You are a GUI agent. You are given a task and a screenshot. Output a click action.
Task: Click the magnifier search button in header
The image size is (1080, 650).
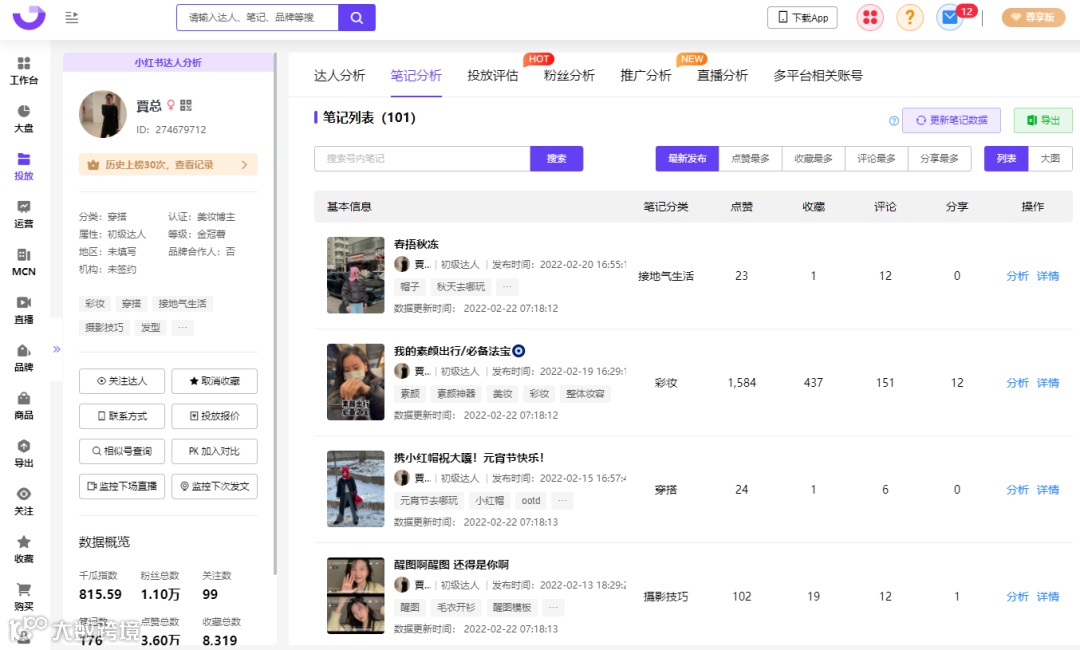click(x=357, y=17)
